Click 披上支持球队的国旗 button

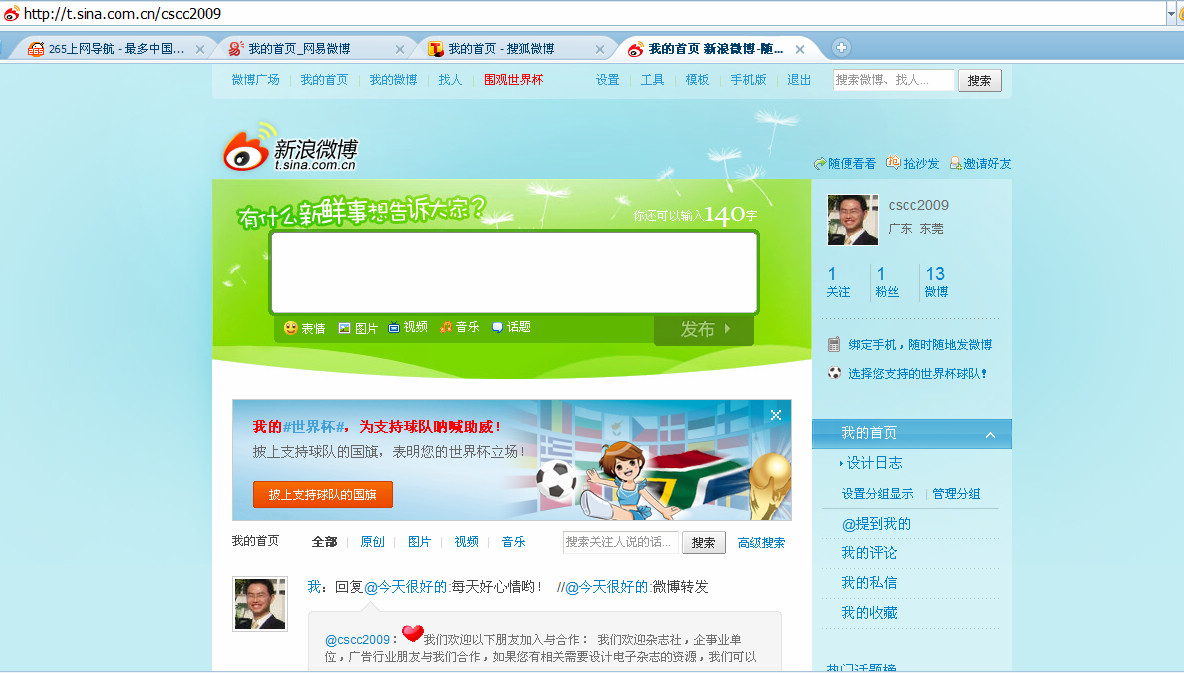322,495
